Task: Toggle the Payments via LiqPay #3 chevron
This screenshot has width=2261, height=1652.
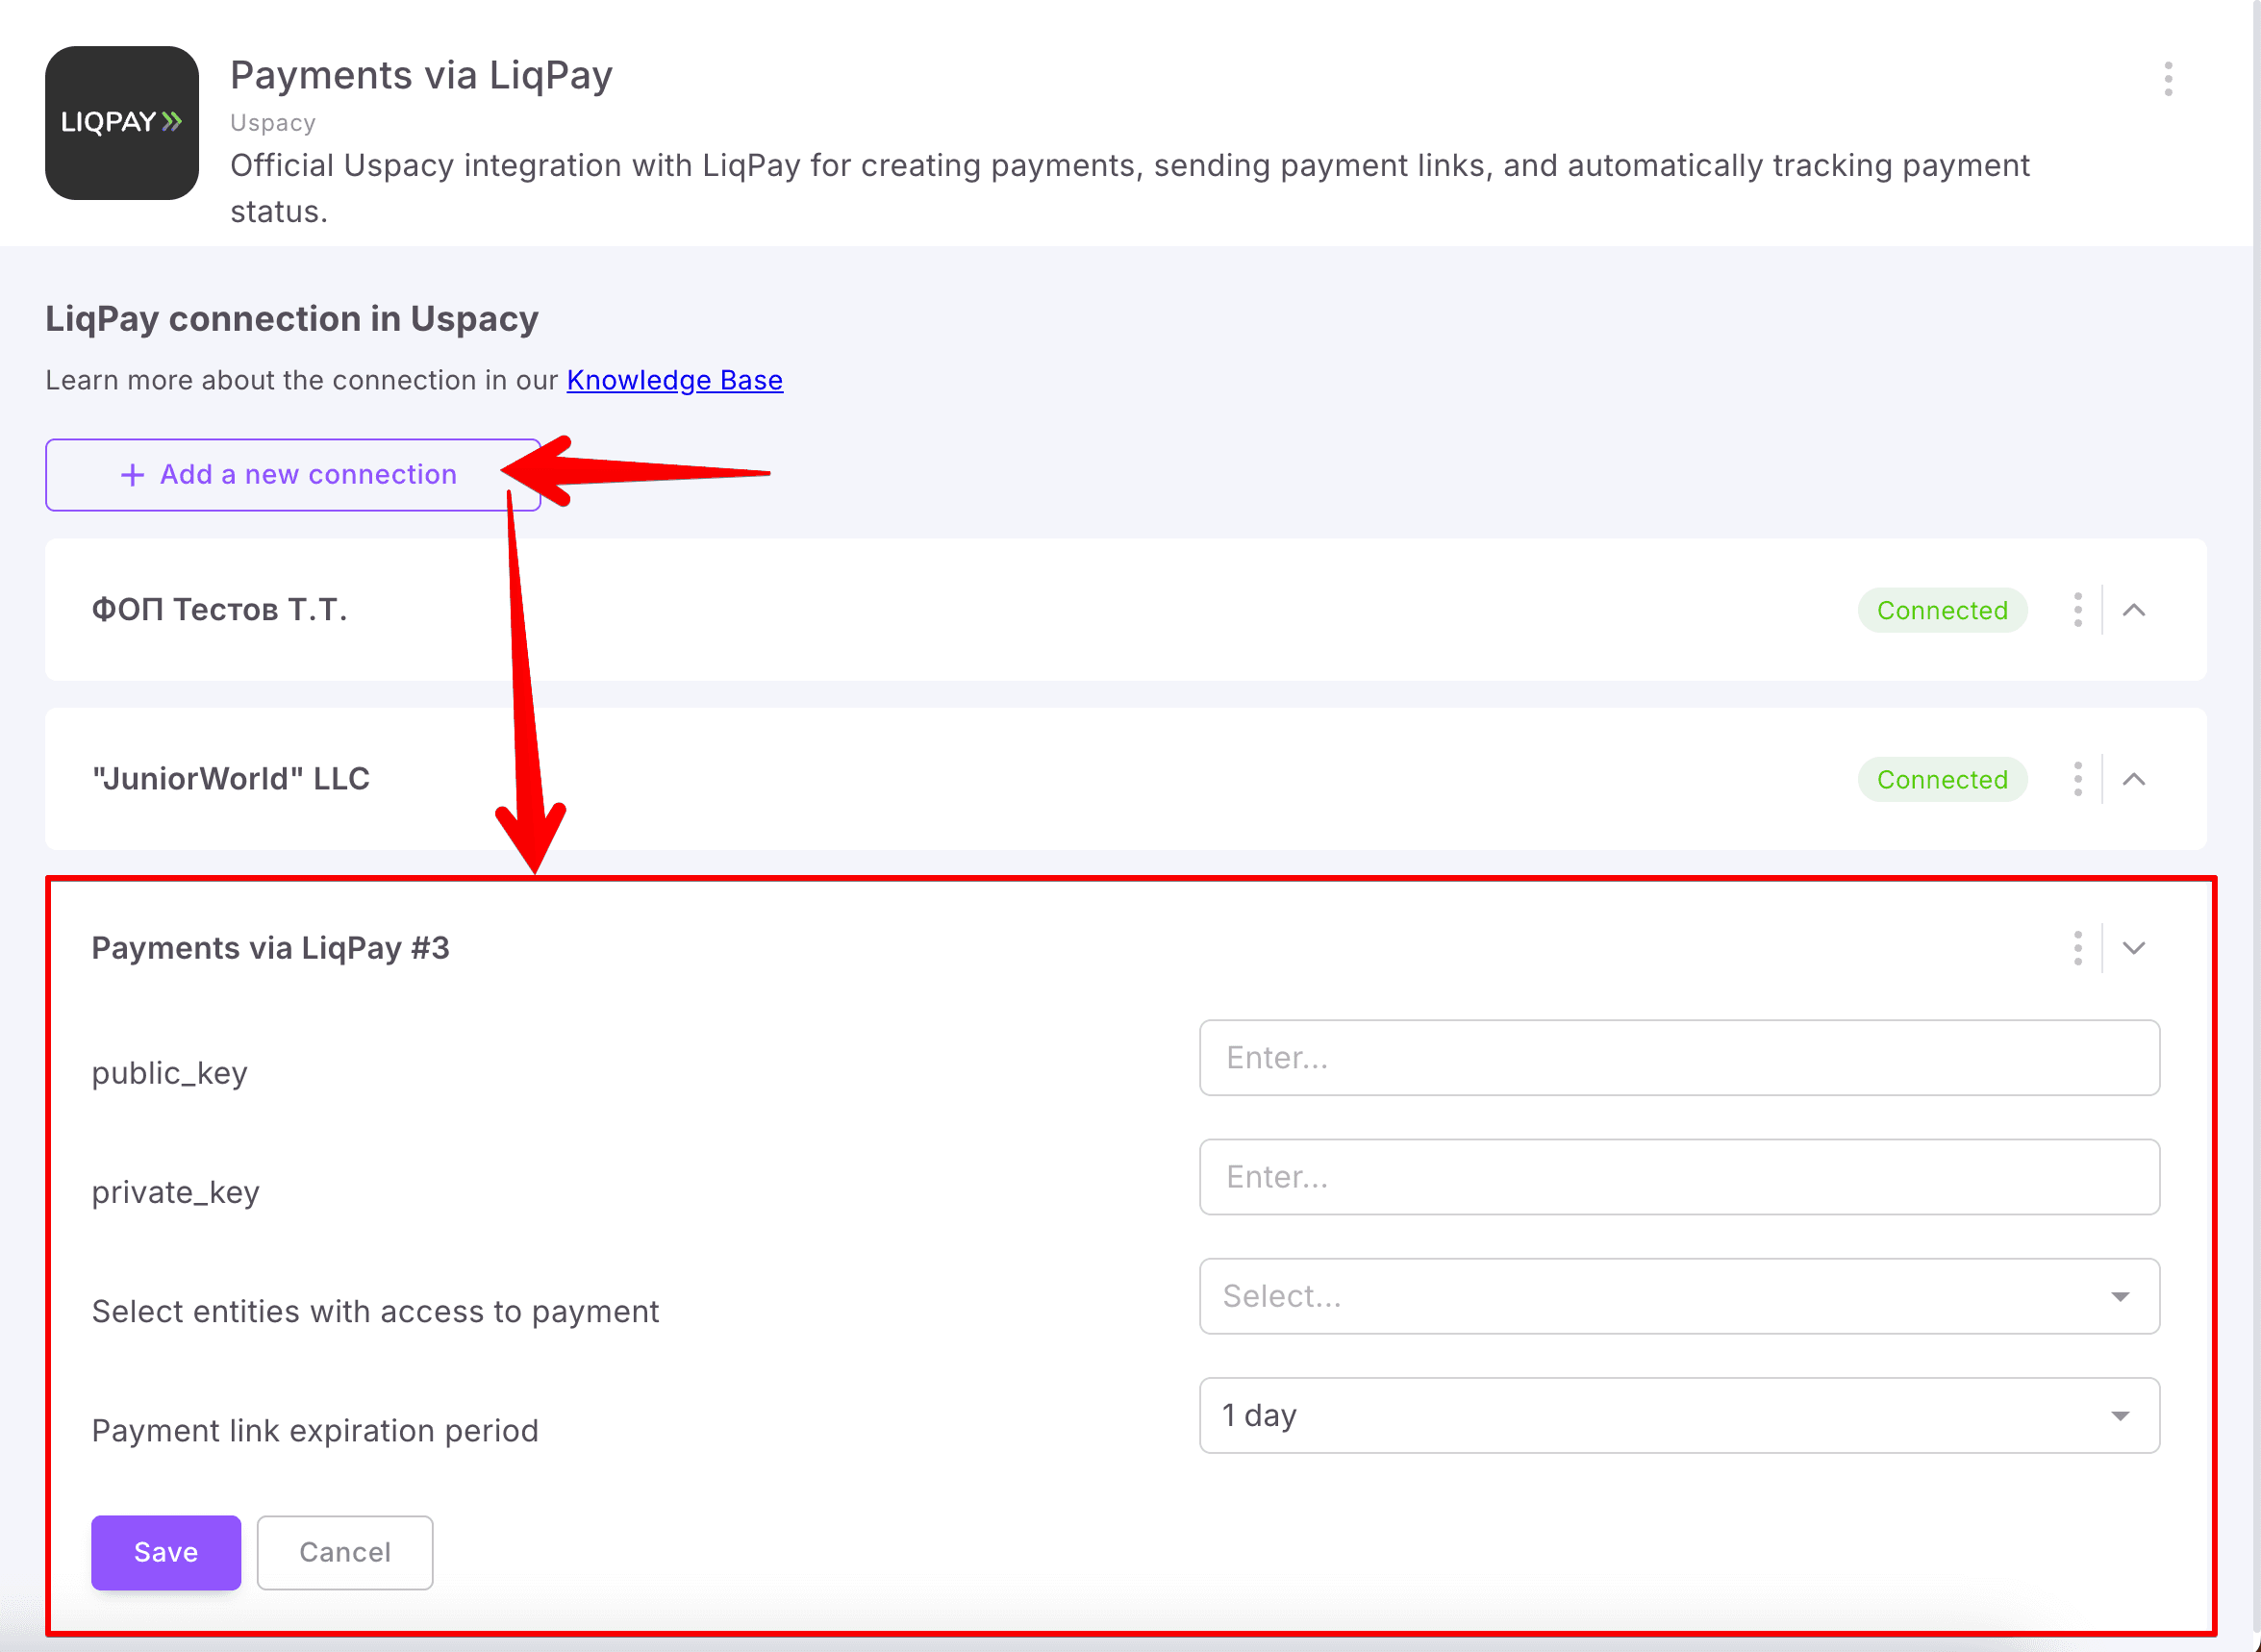Action: pos(2134,948)
